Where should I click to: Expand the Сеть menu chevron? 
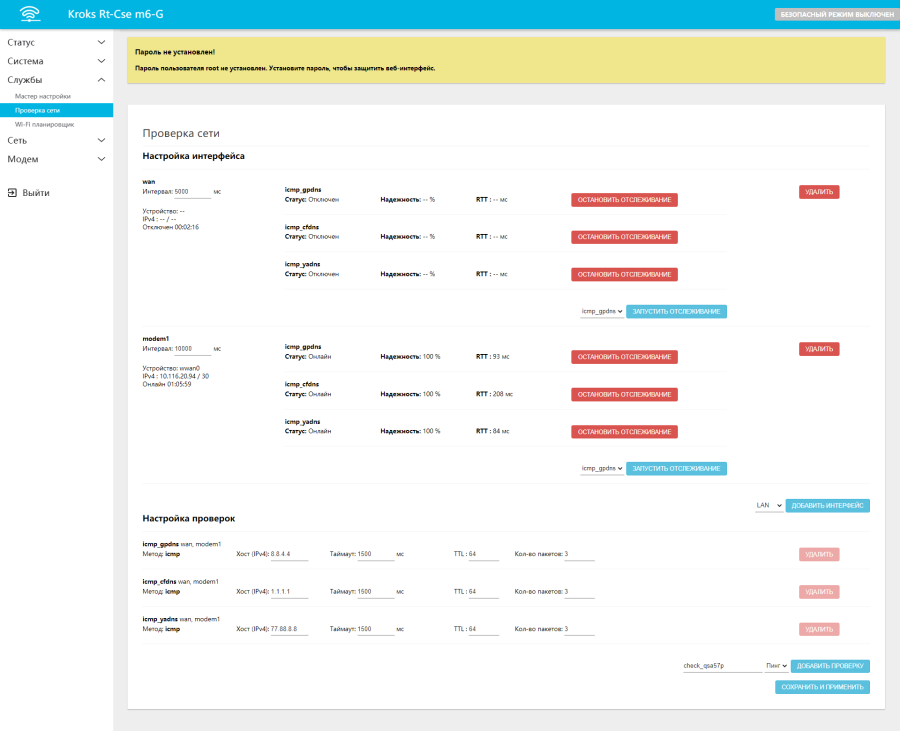coord(101,141)
